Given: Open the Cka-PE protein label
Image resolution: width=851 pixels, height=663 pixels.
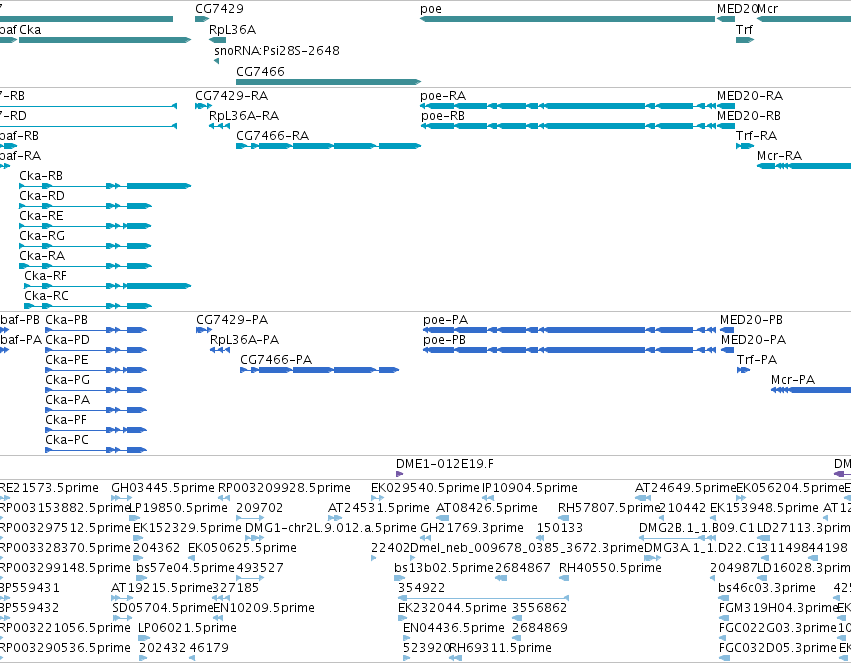Looking at the screenshot, I should click(x=67, y=360).
